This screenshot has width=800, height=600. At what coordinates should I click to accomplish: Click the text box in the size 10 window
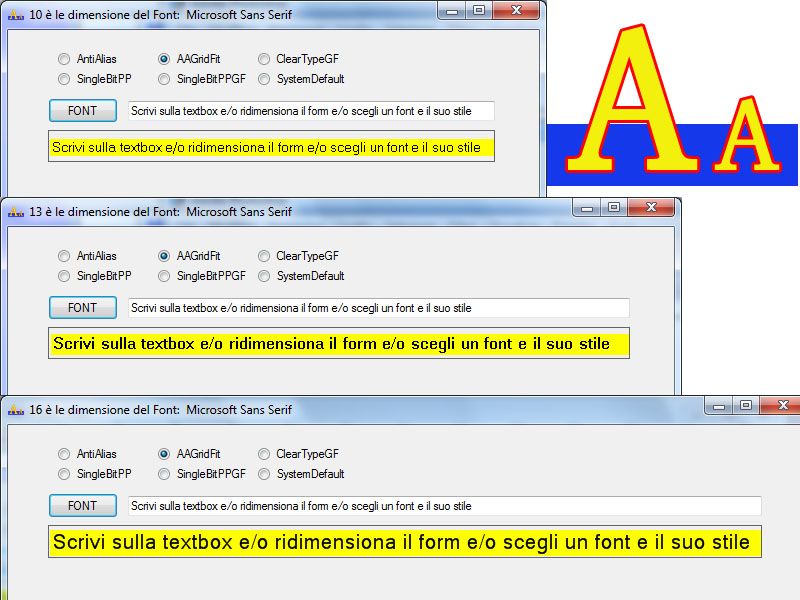311,111
